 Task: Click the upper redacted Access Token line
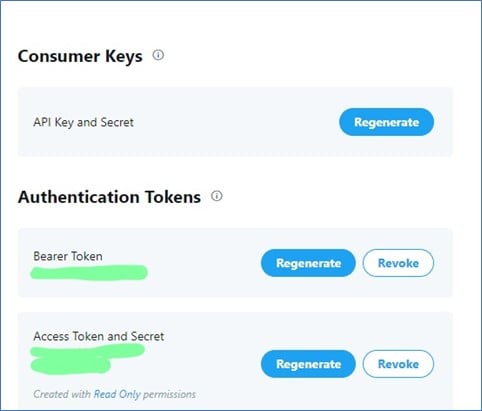pyautogui.click(x=87, y=351)
